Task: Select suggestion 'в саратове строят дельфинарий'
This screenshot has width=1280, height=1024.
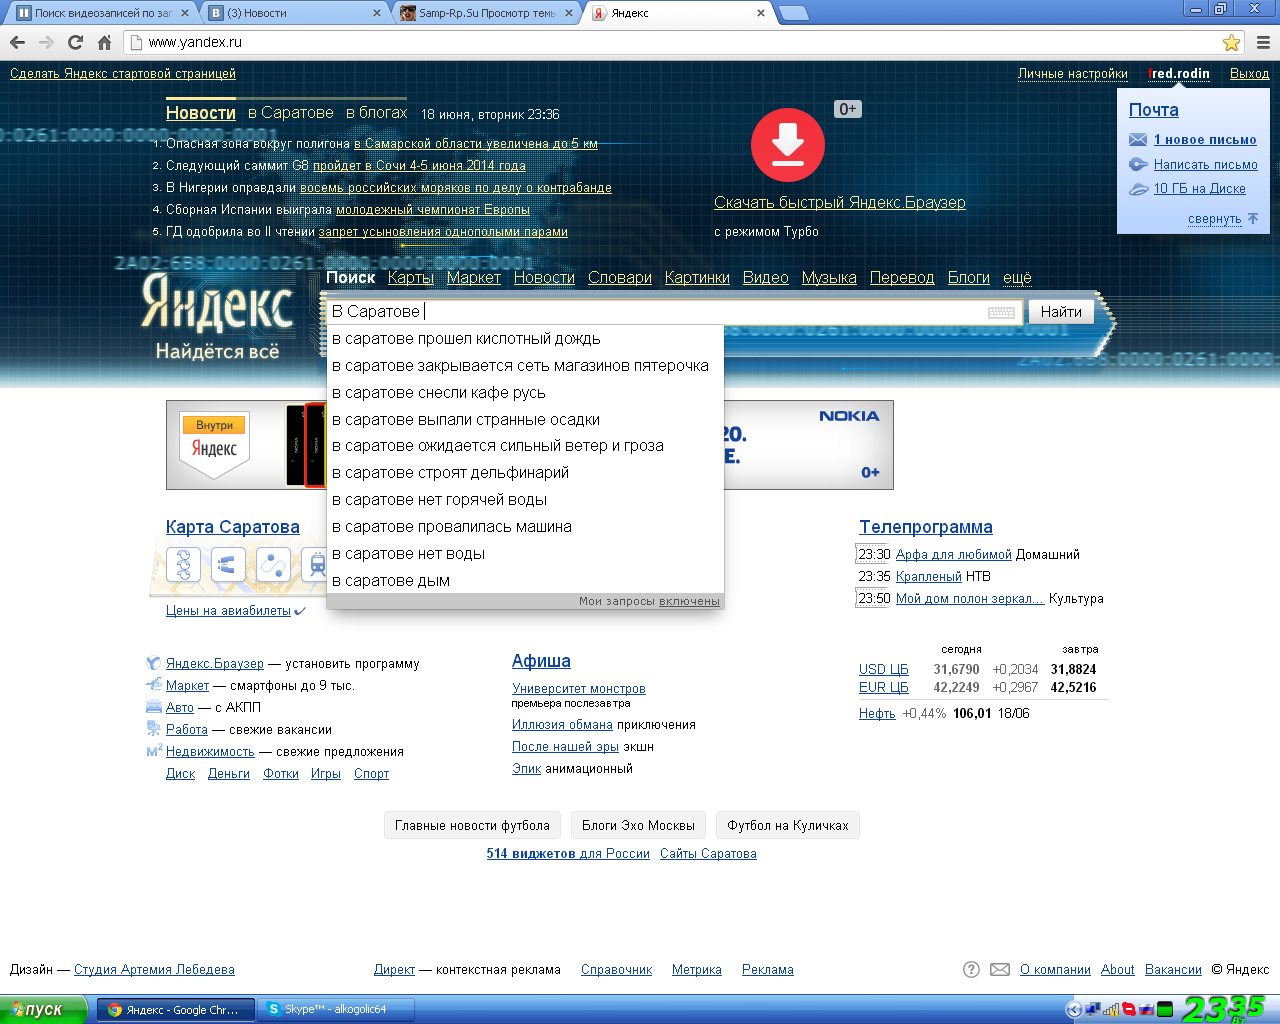Action: pos(525,473)
